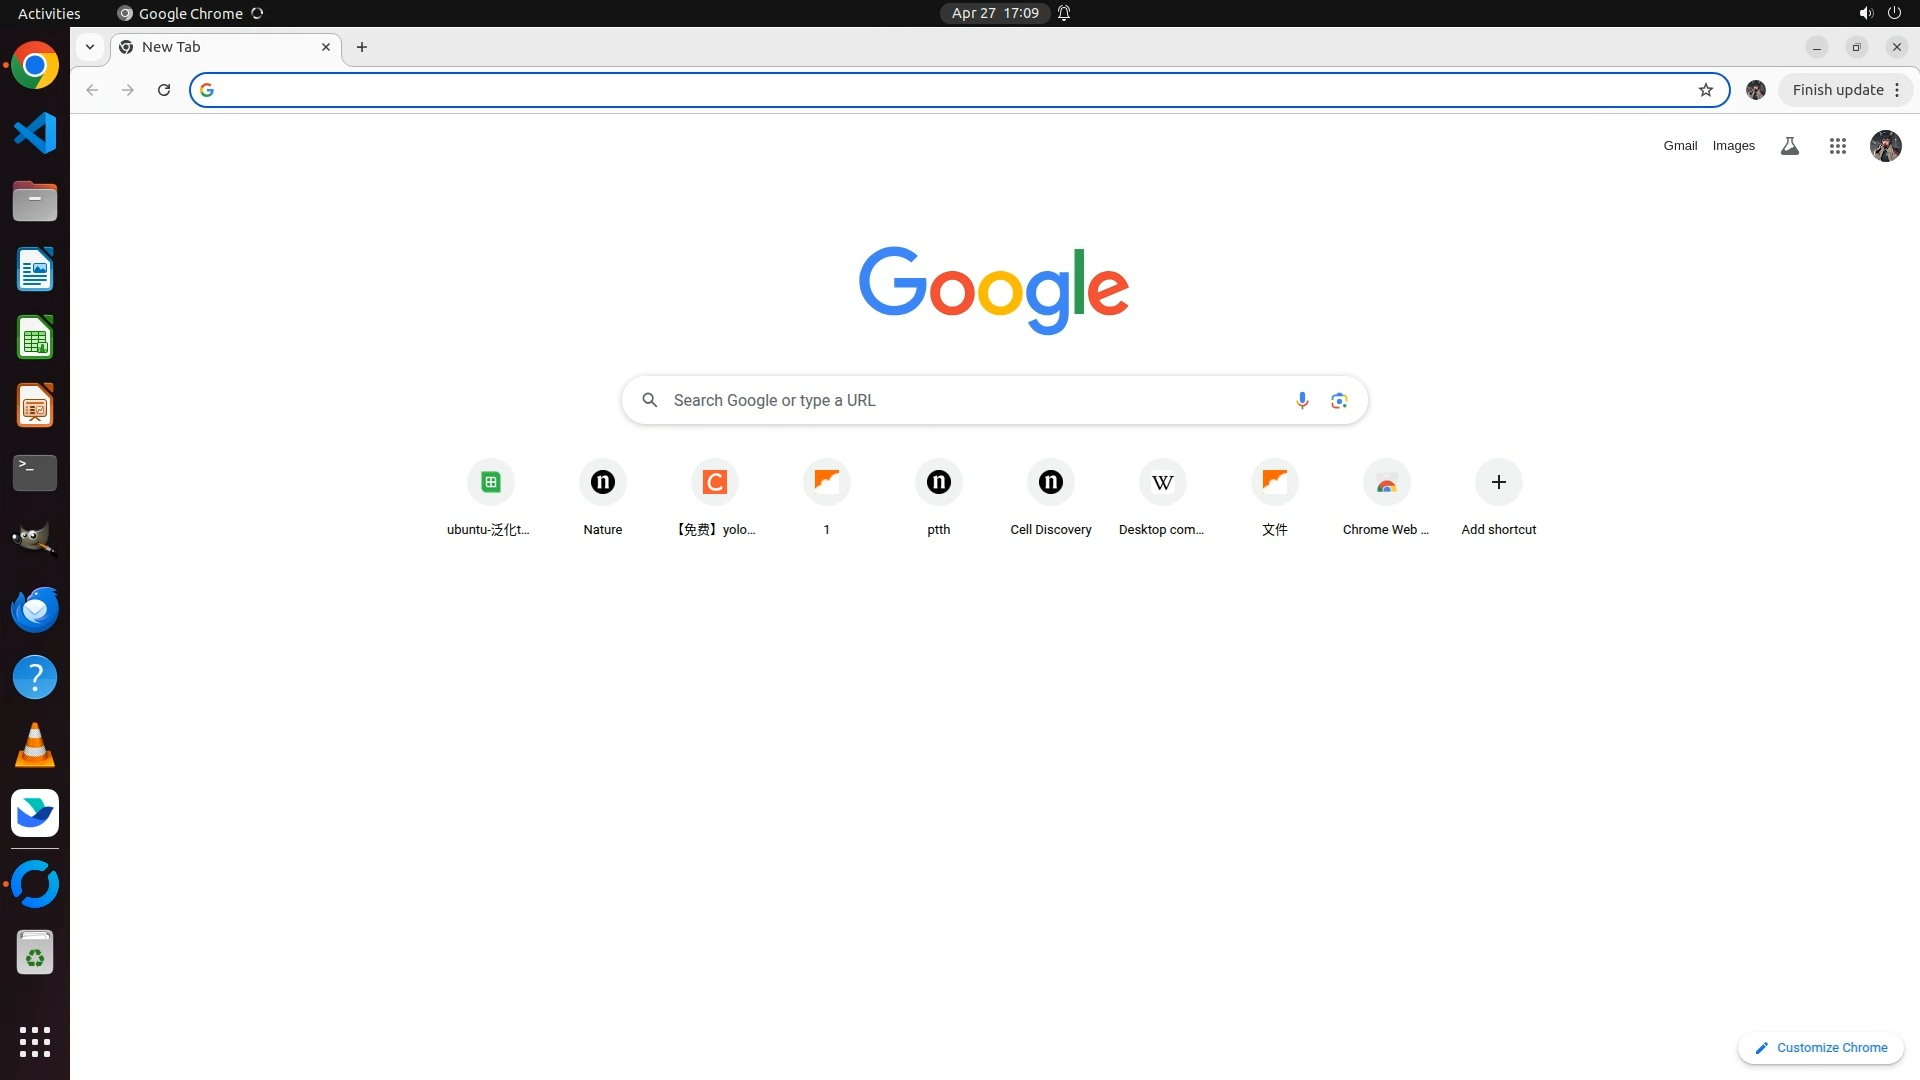
Task: Open the Google apps grid
Action: [x=1837, y=146]
